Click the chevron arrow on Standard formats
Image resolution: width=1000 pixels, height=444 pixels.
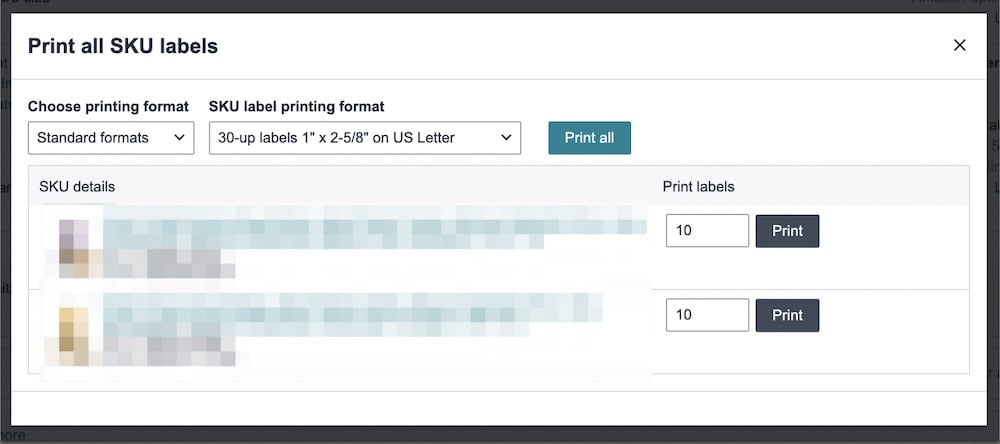click(180, 138)
